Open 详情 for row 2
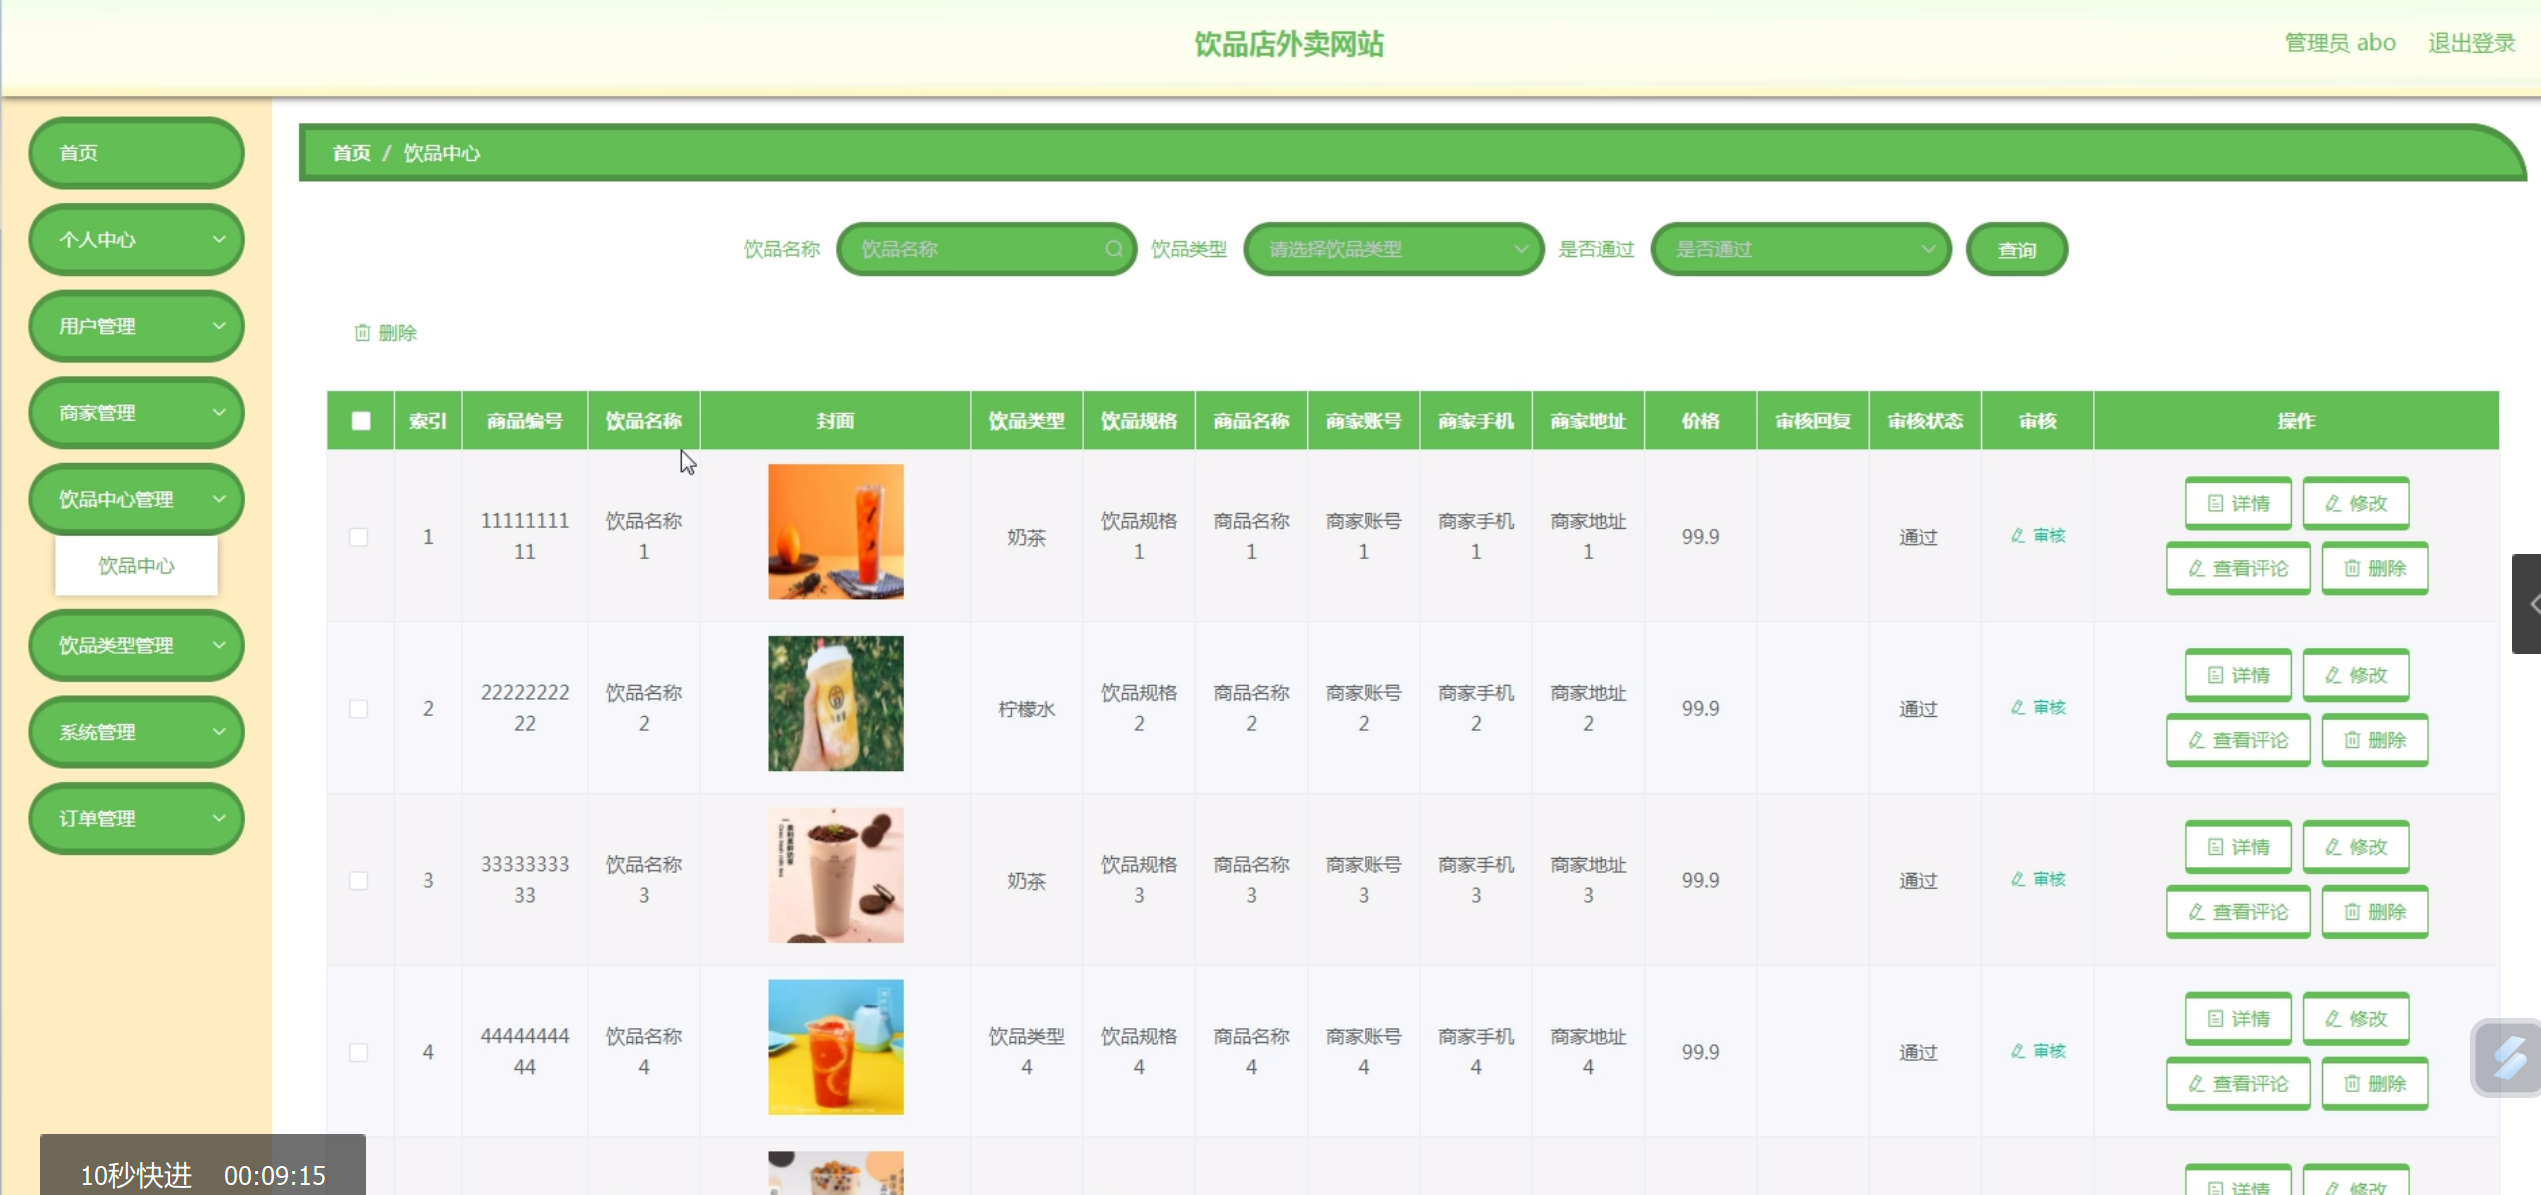This screenshot has width=2541, height=1195. click(x=2238, y=675)
